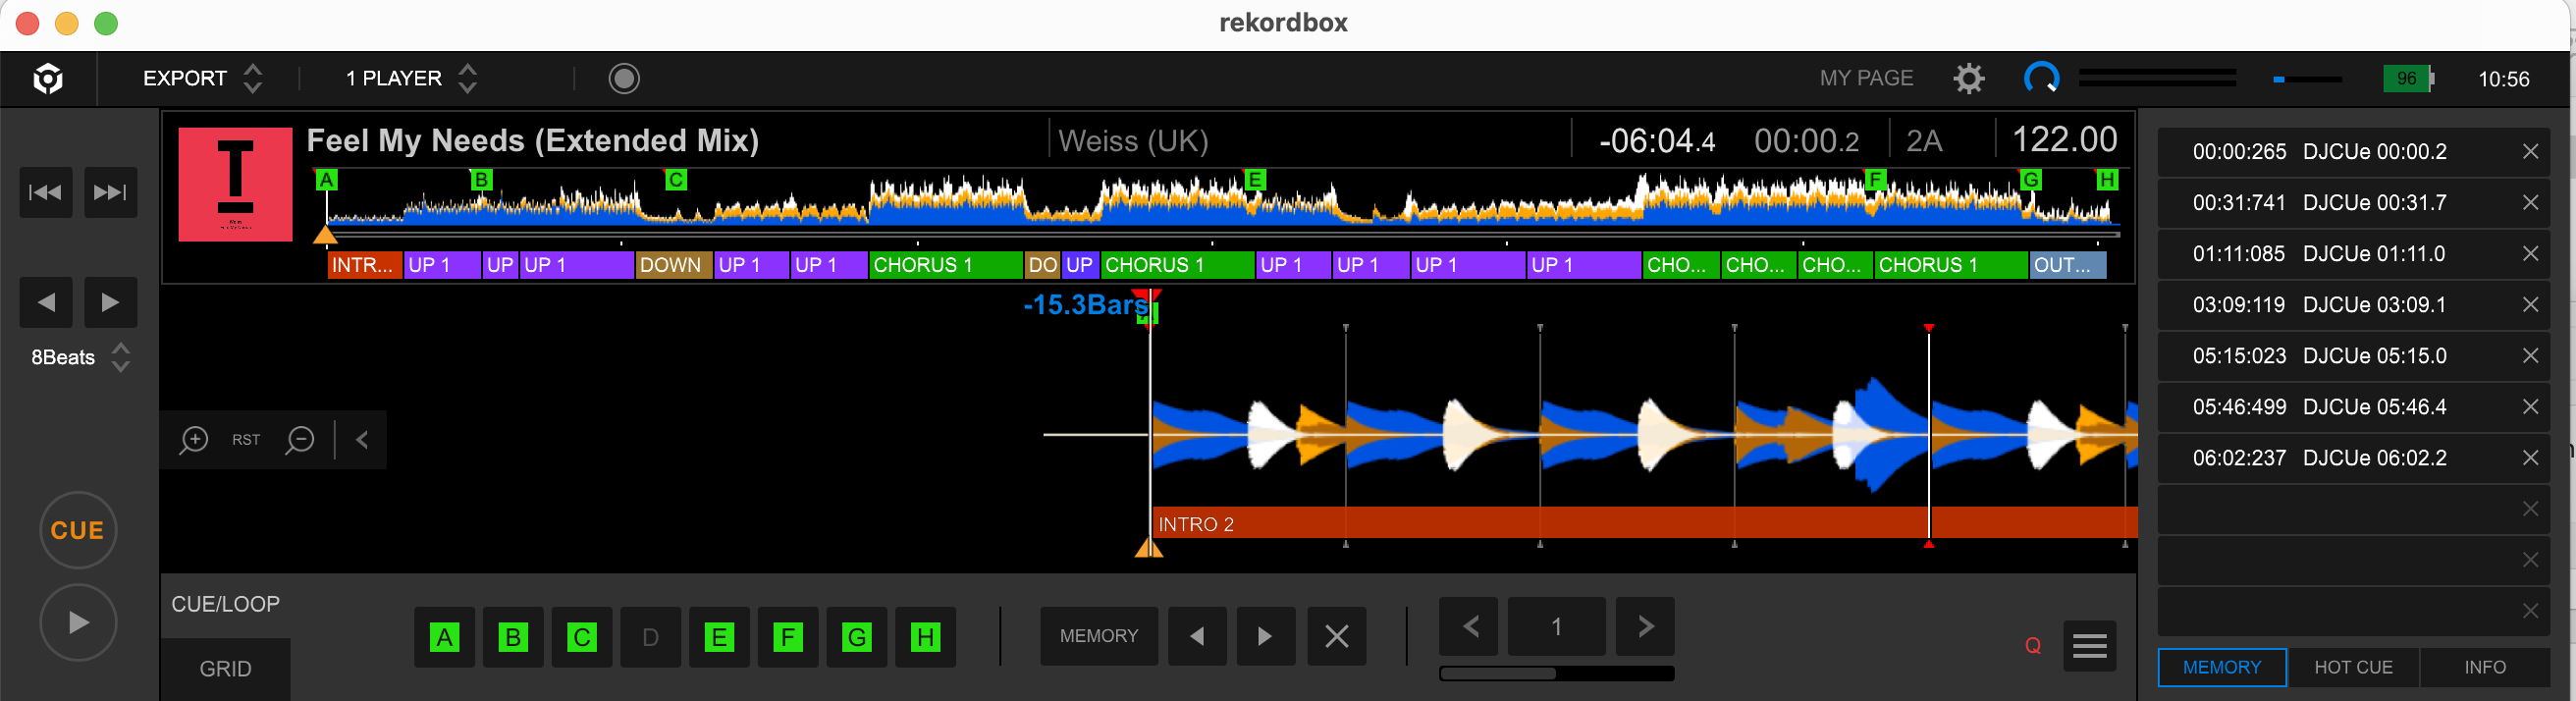Select the DOWN phrase segment
This screenshot has height=701, width=2576.
coord(673,265)
